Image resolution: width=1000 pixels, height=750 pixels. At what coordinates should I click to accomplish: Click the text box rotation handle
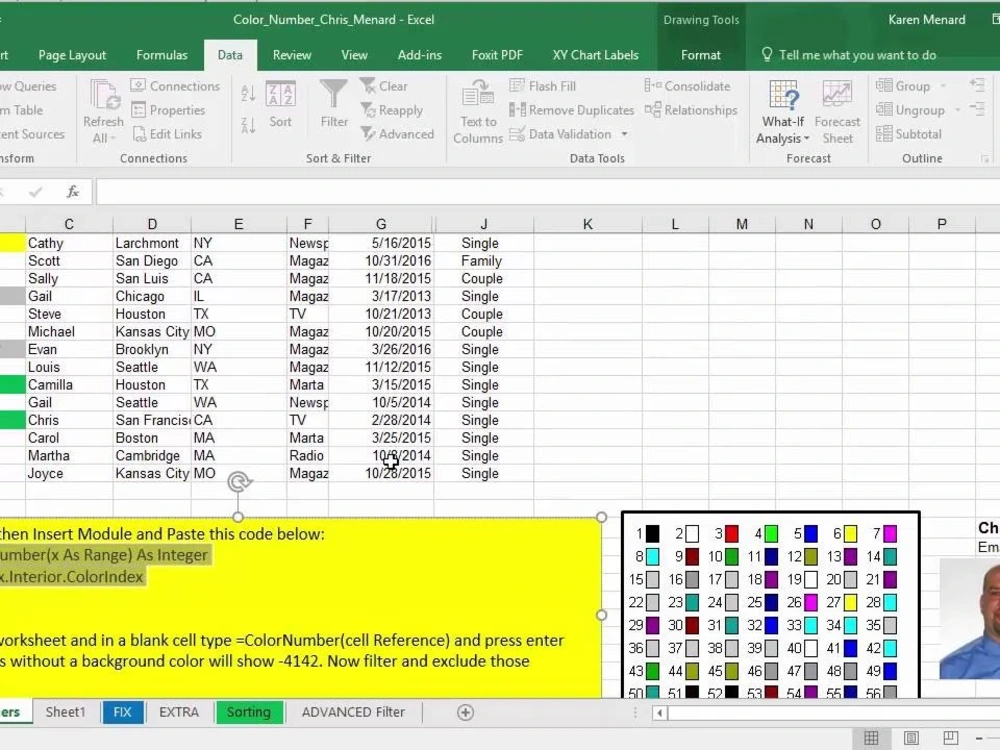pyautogui.click(x=239, y=482)
